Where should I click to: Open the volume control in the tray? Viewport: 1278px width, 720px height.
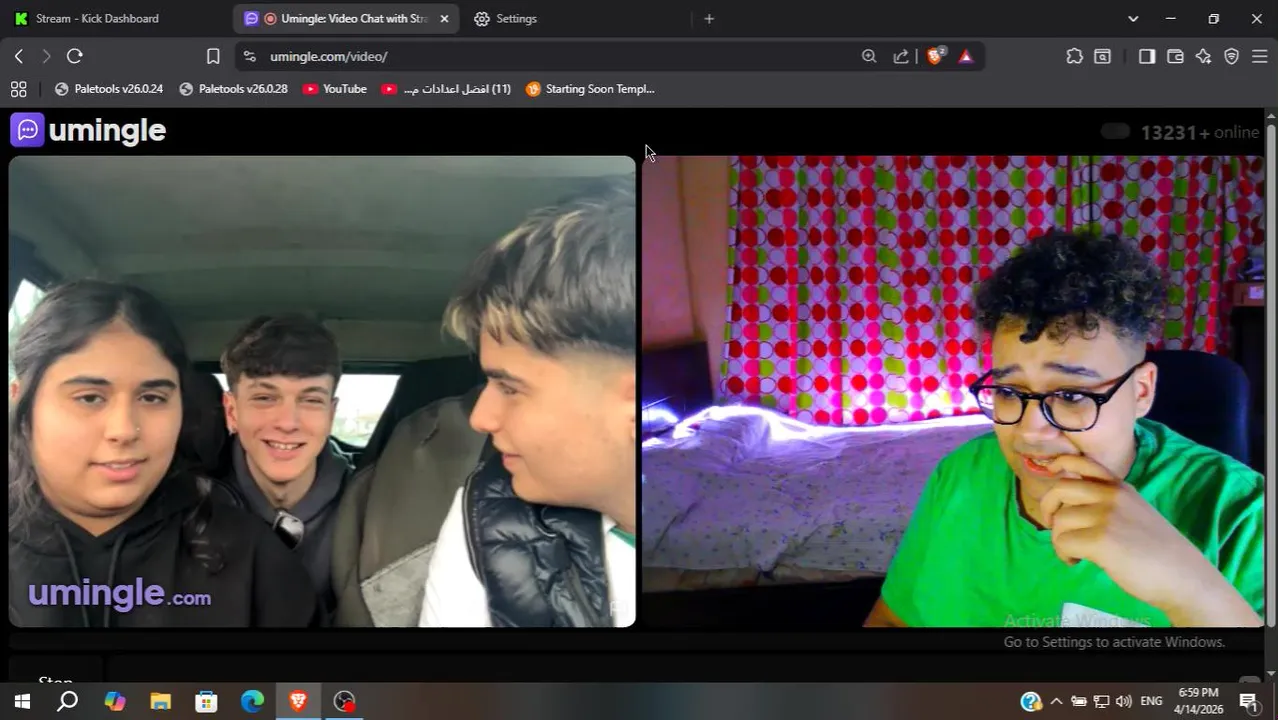click(x=1123, y=701)
